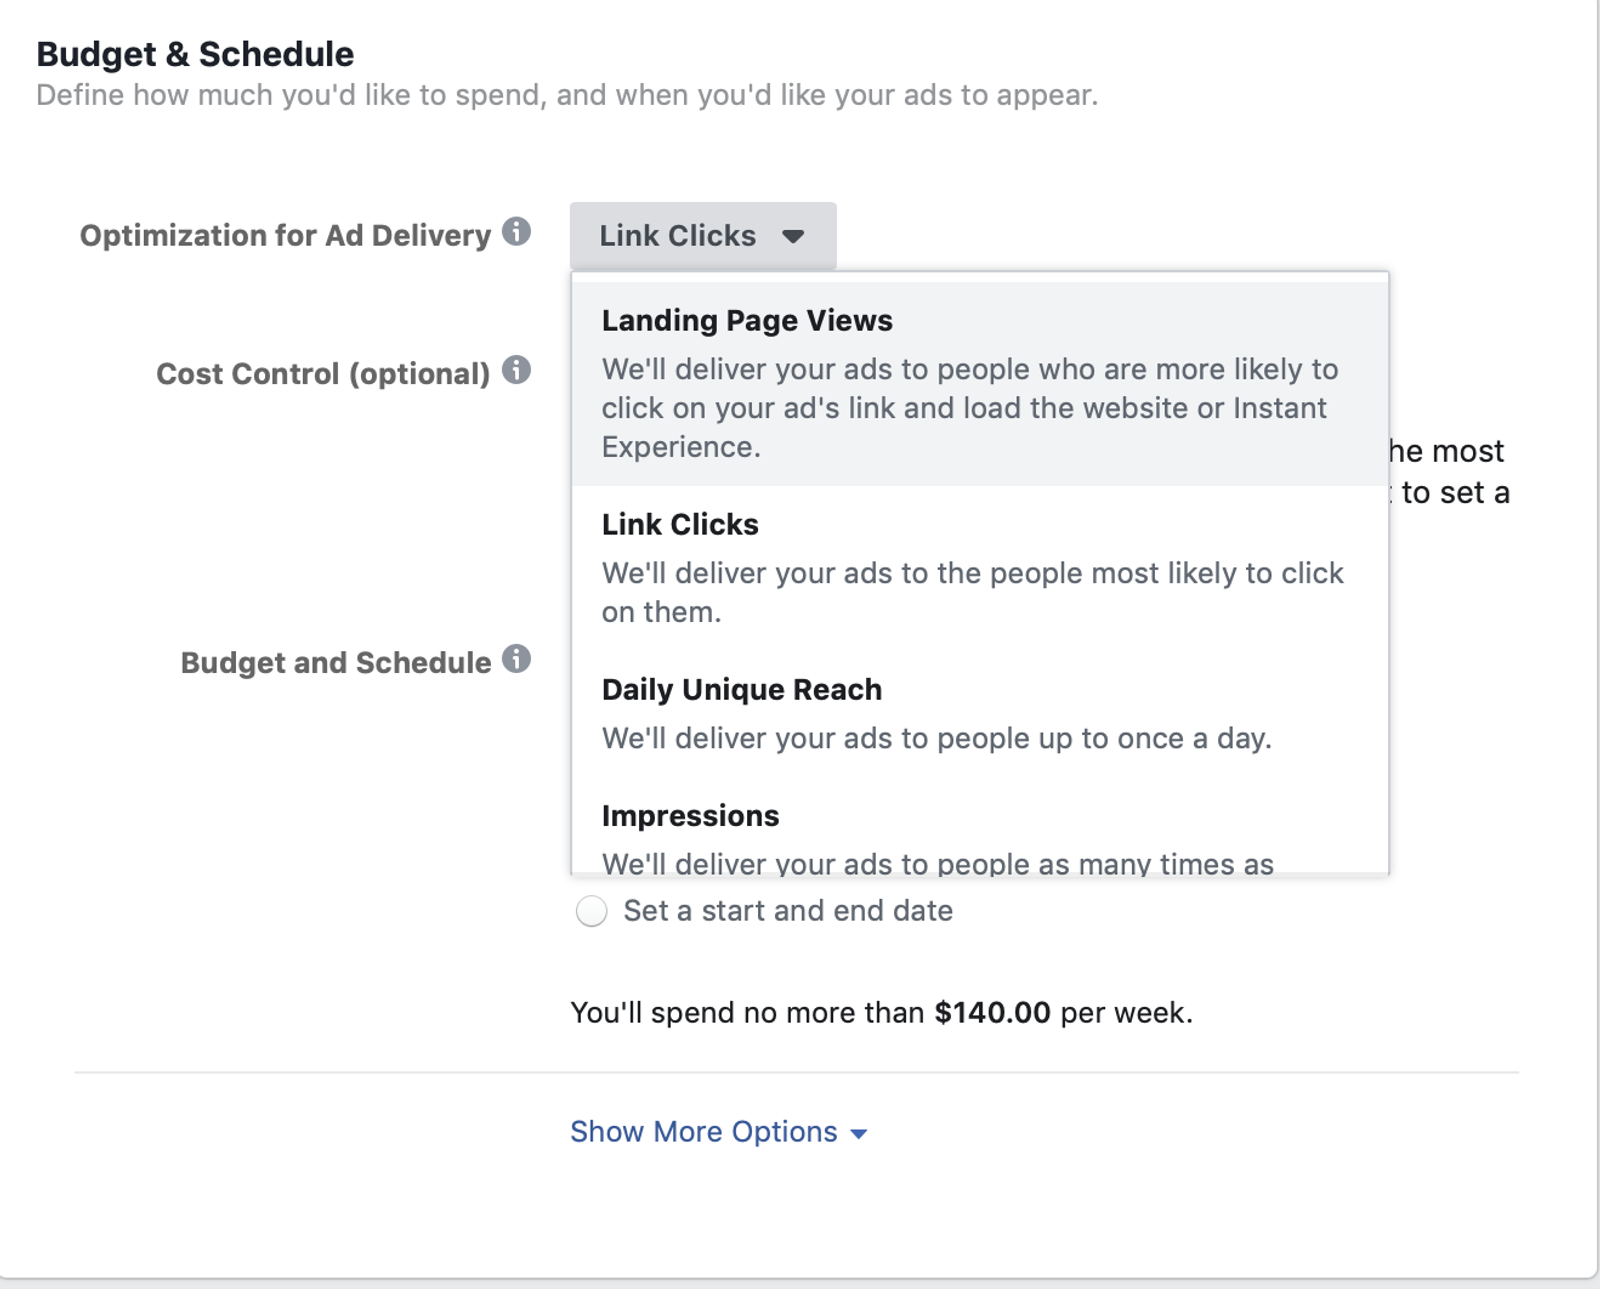
Task: Select Set a start and end date radio
Action: click(591, 911)
